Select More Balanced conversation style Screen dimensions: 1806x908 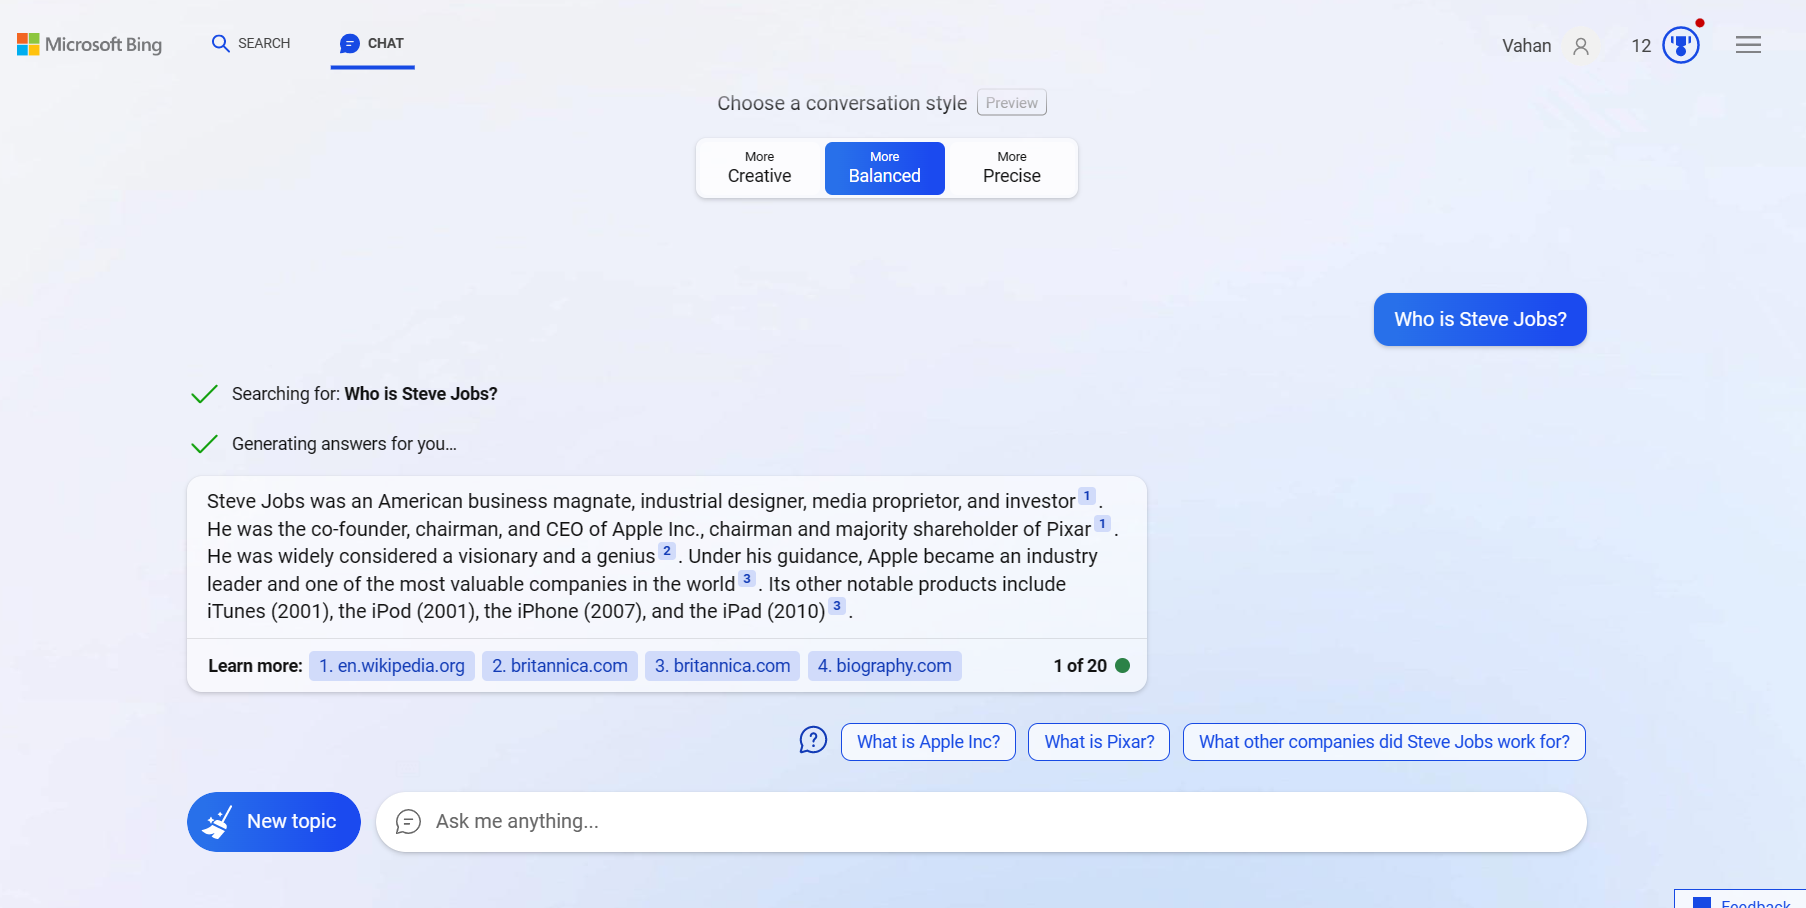pyautogui.click(x=885, y=168)
